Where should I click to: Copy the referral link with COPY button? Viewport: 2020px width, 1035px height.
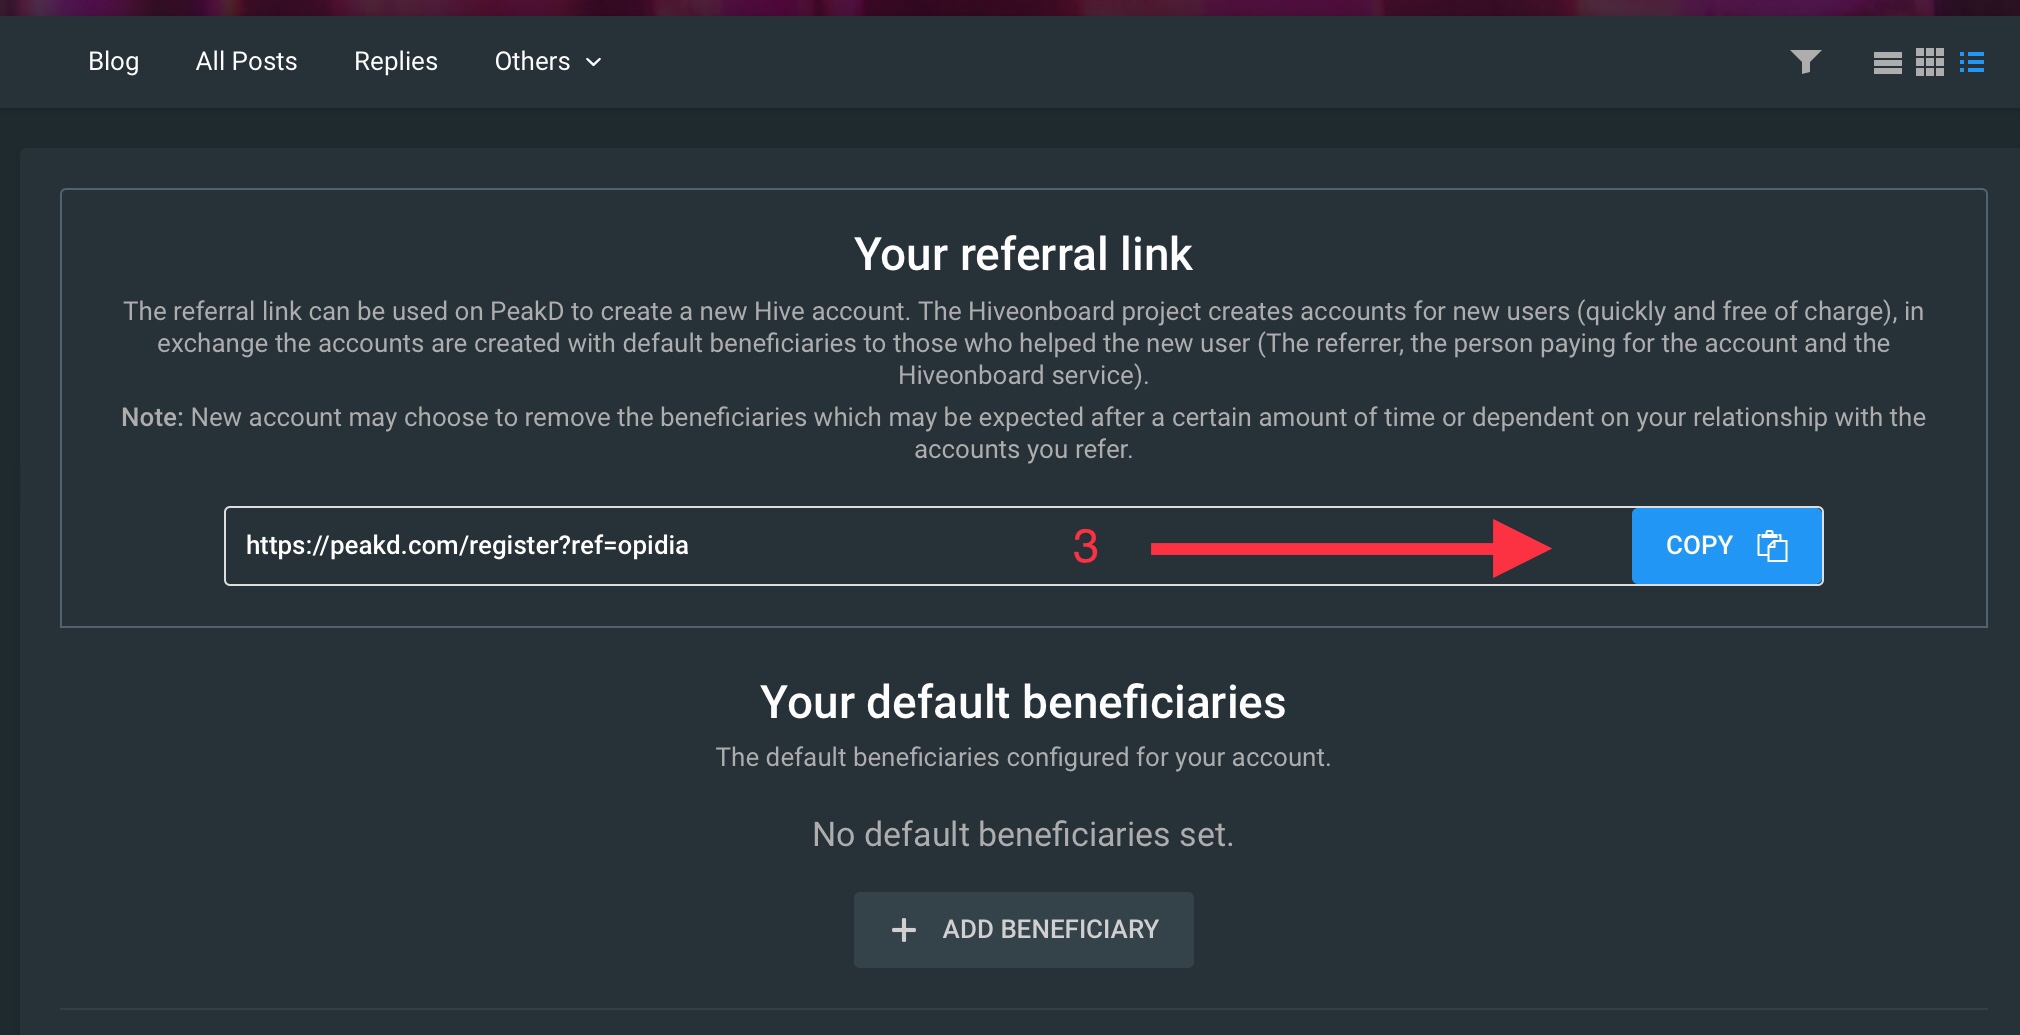(1727, 546)
